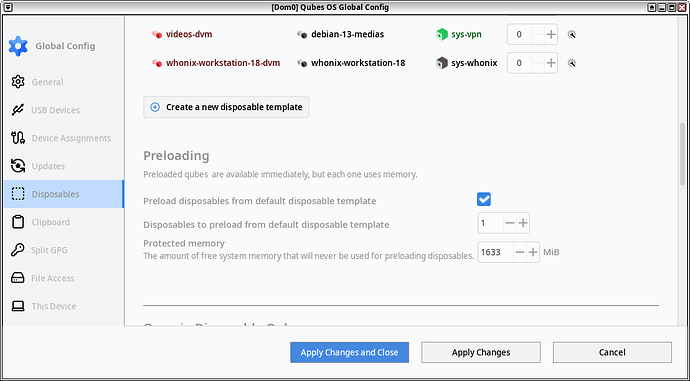690x381 pixels.
Task: Increase protected memory value with plus
Action: tap(533, 252)
